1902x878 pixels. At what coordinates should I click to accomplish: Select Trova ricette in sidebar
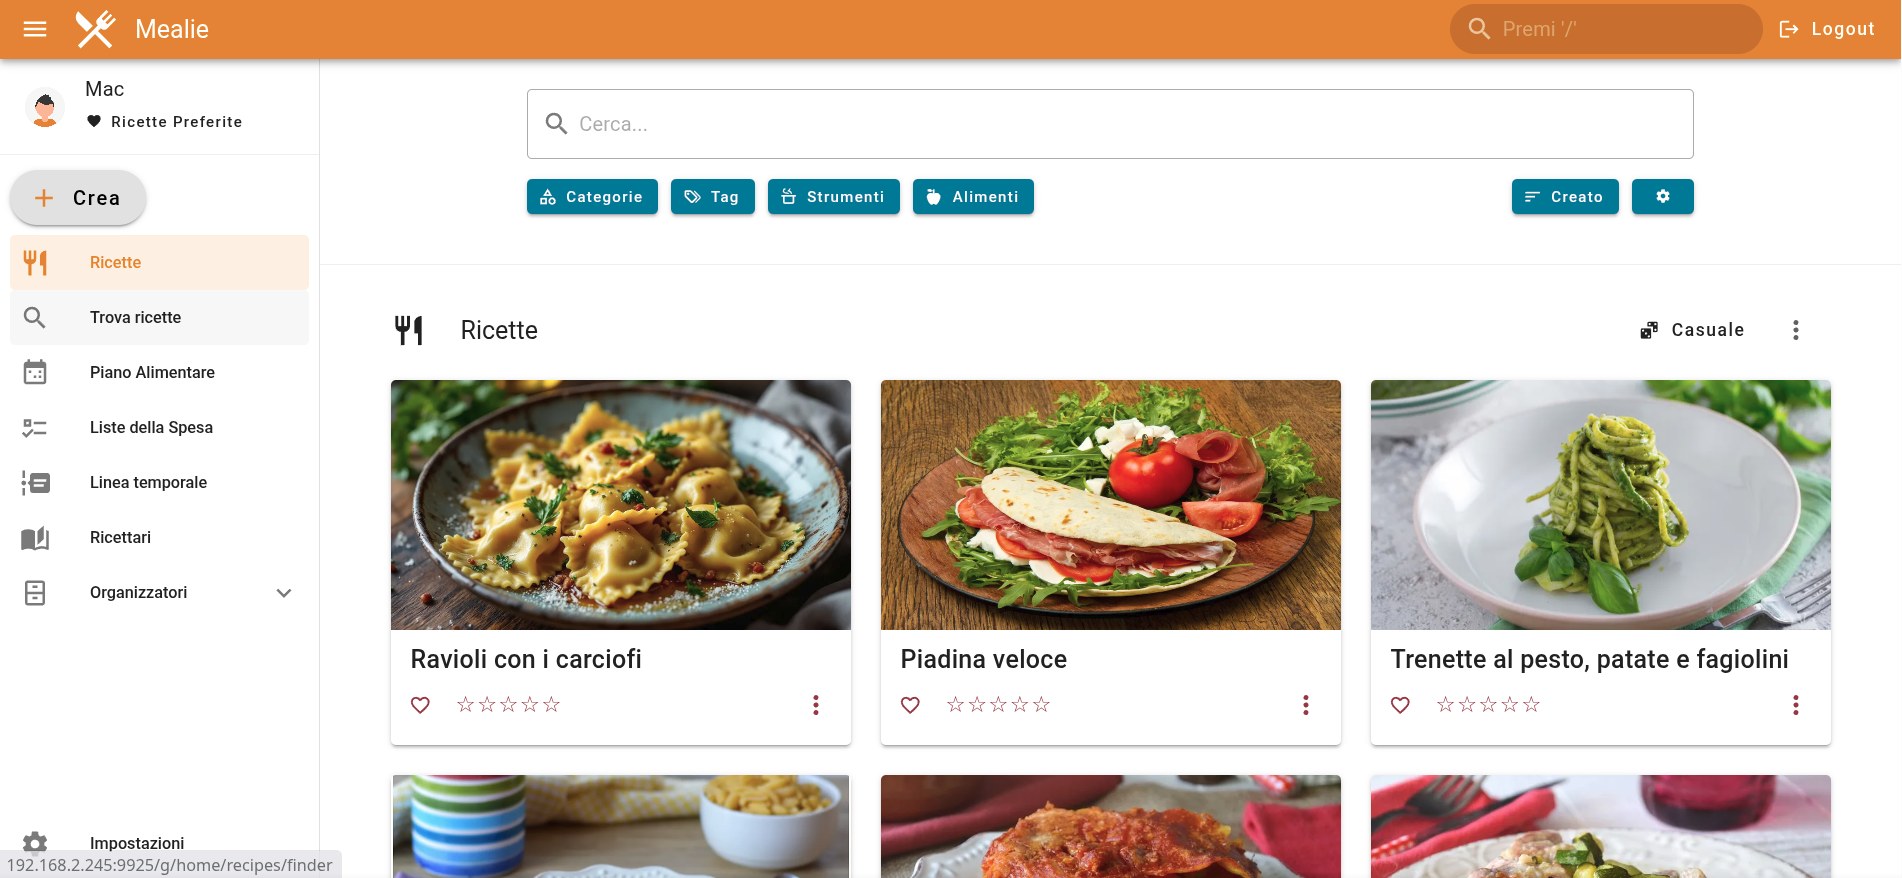(x=135, y=317)
